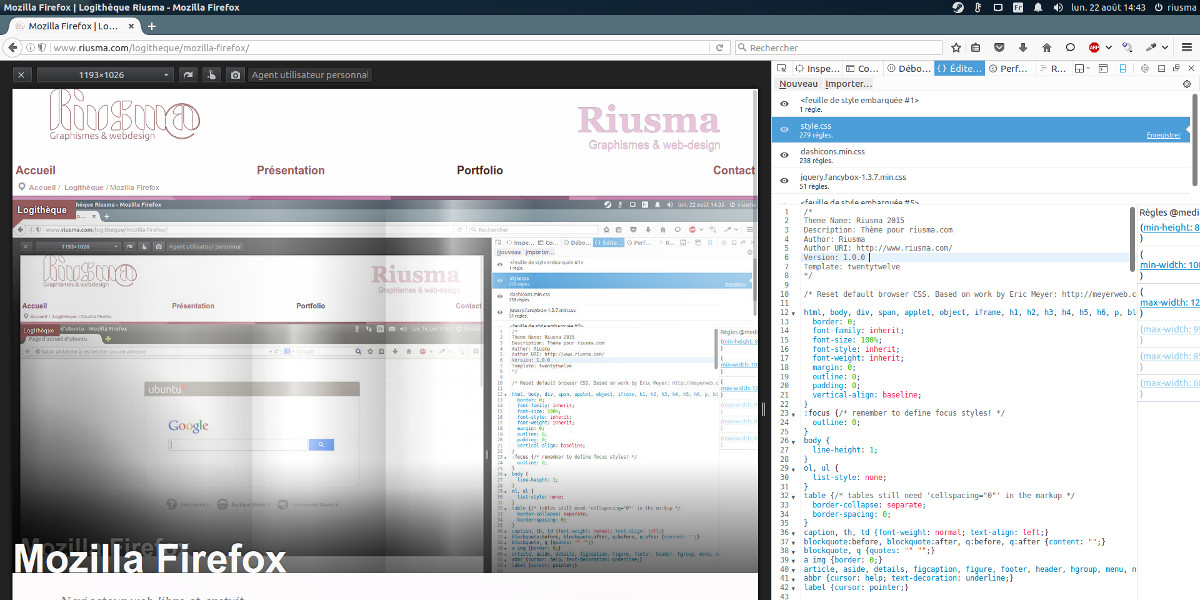Toggle visibility of feuille de style embarquée #1
Image resolution: width=1200 pixels, height=600 pixels.
(784, 104)
